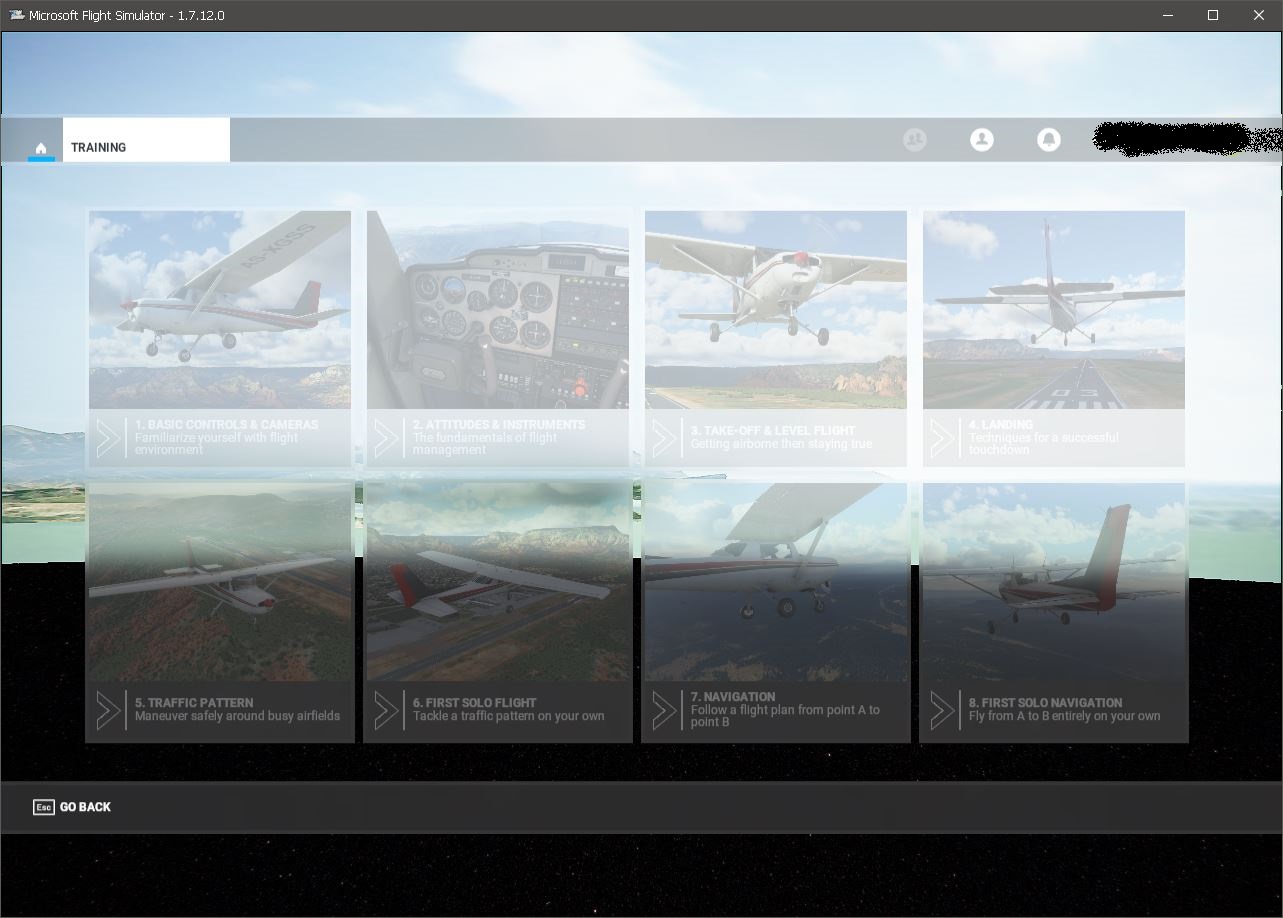This screenshot has width=1283, height=918.
Task: Expand the Navigation lesson chevron
Action: [x=664, y=709]
